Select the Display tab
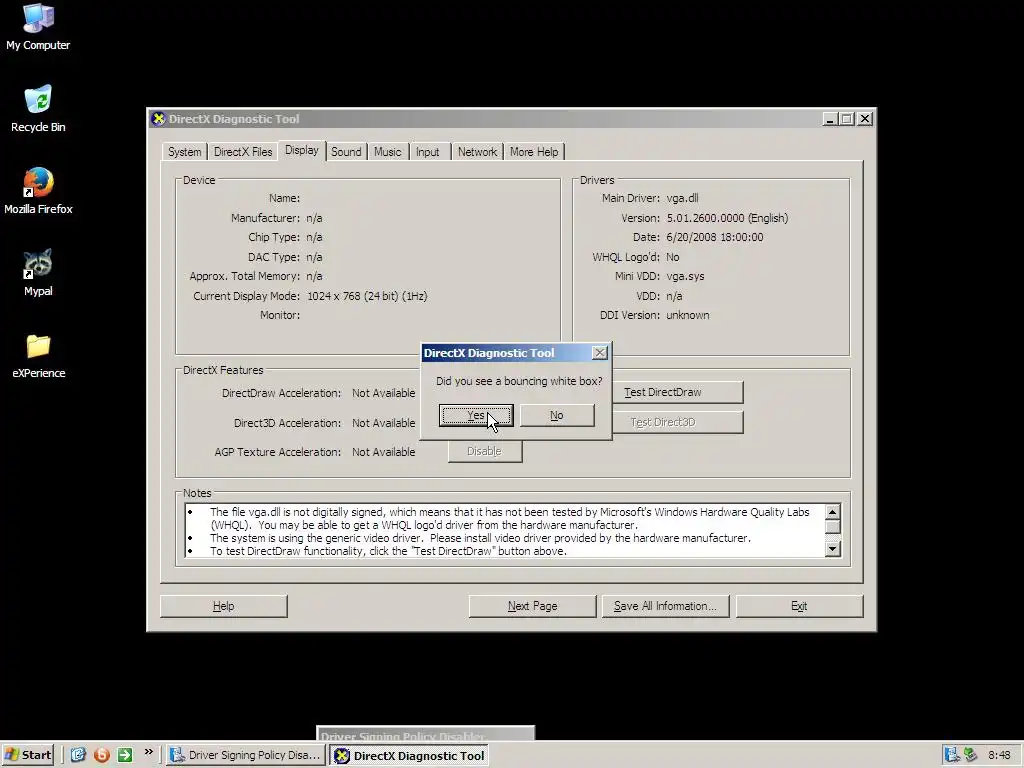Viewport: 1024px width, 768px height. [302, 150]
